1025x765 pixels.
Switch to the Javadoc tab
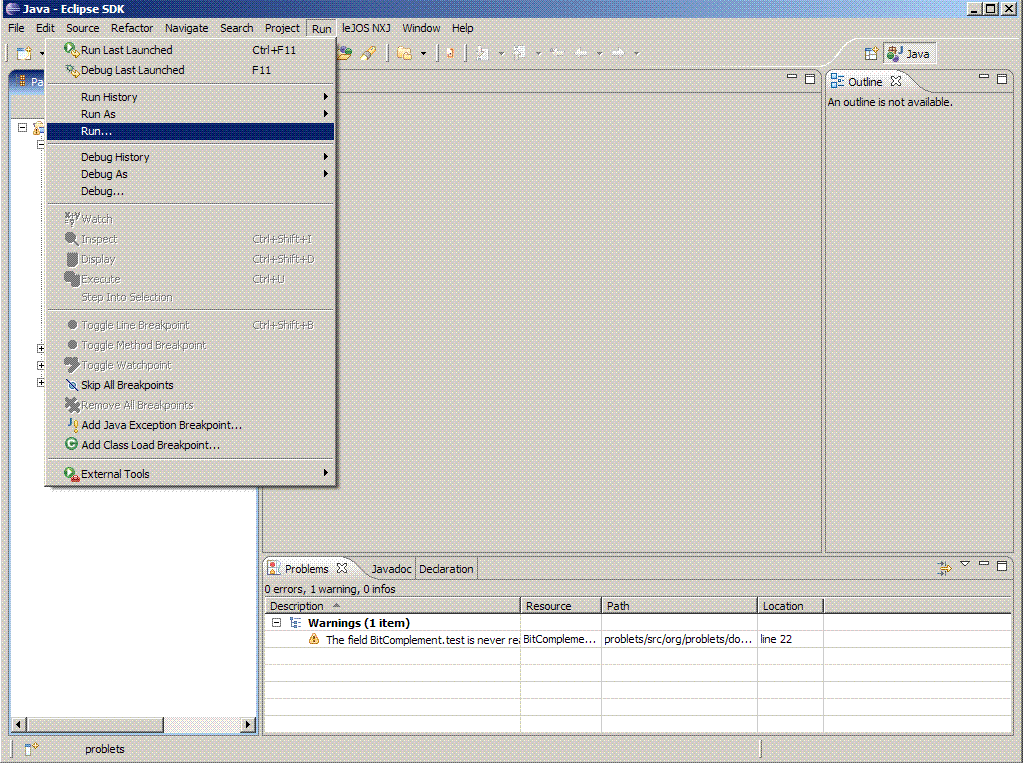click(391, 569)
